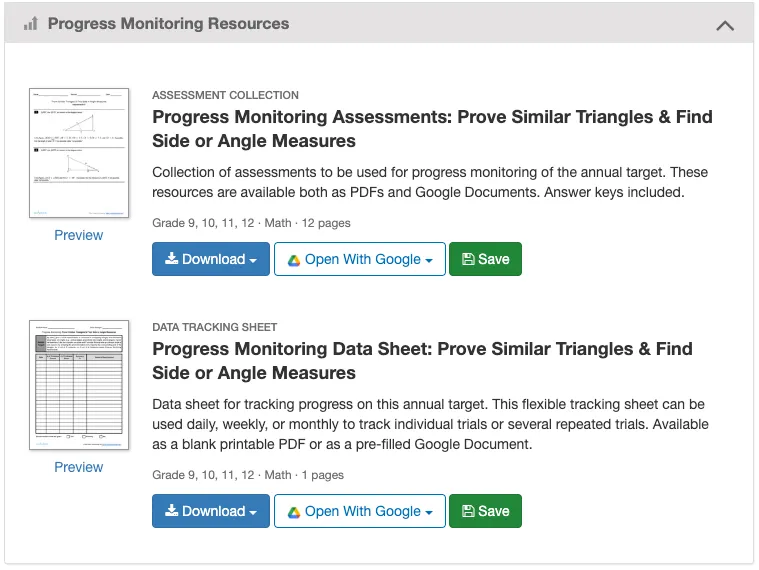Open Progress Monitoring Assessments title link

pos(432,129)
